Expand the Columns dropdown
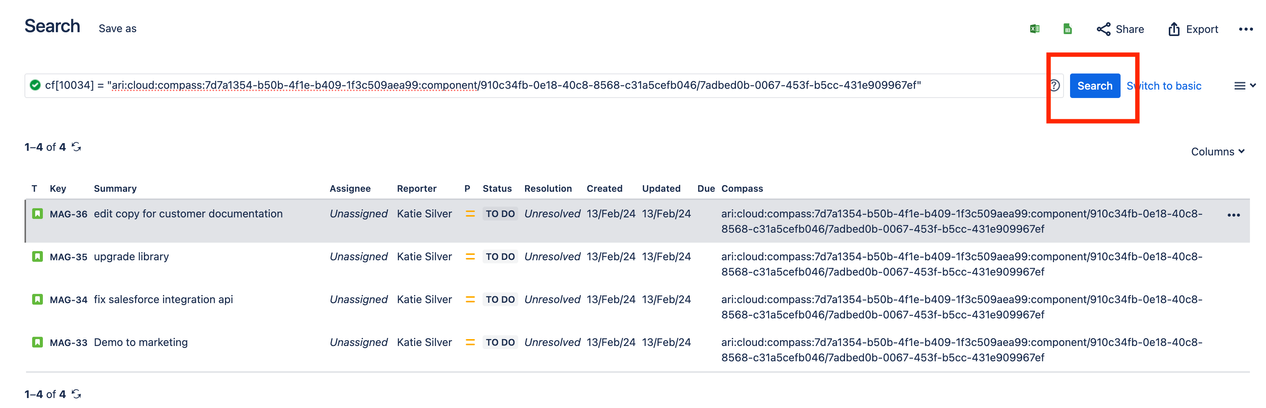The height and width of the screenshot is (408, 1266). [1218, 152]
